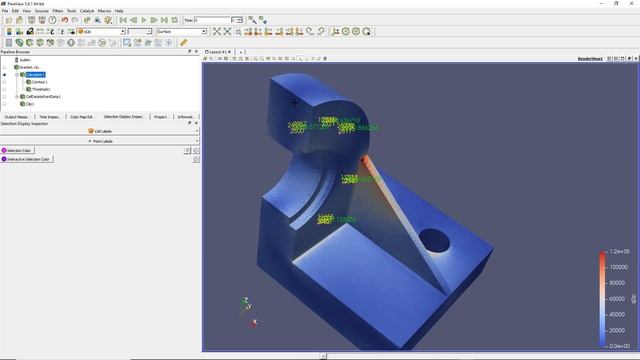Viewport: 640px width, 360px height.
Task: Open the Cell Labels dropdown button
Action: [x=100, y=131]
